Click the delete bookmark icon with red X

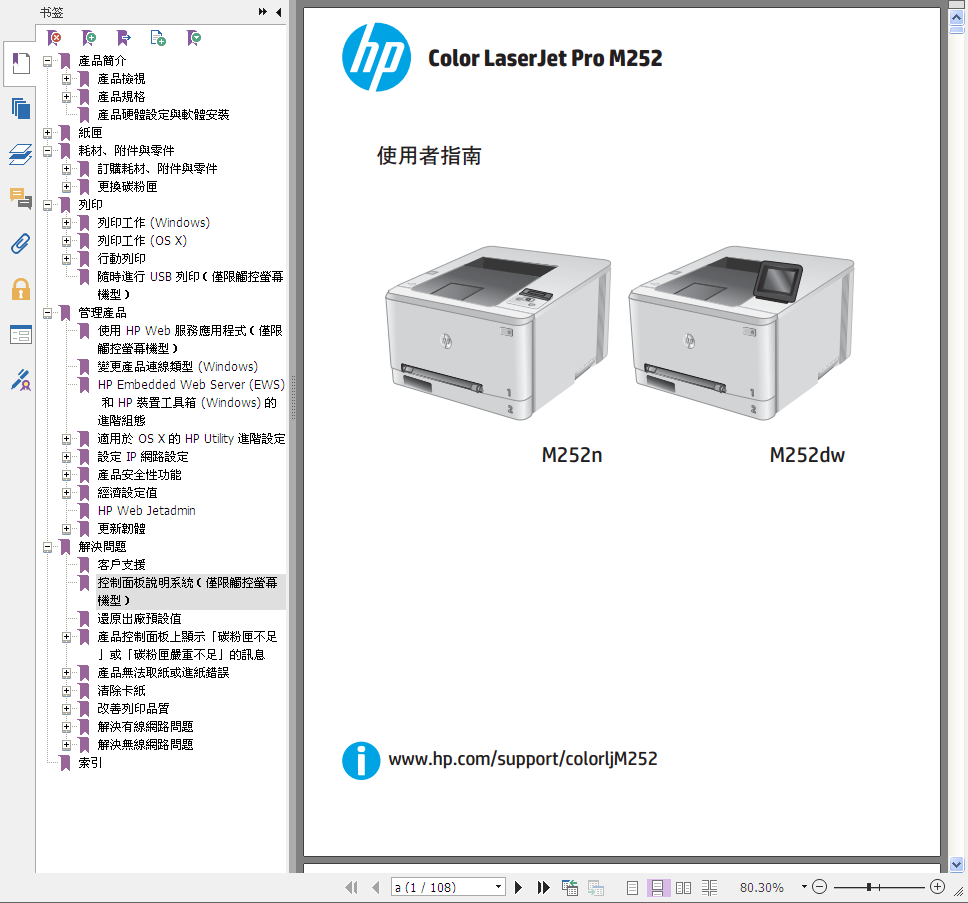coord(54,38)
